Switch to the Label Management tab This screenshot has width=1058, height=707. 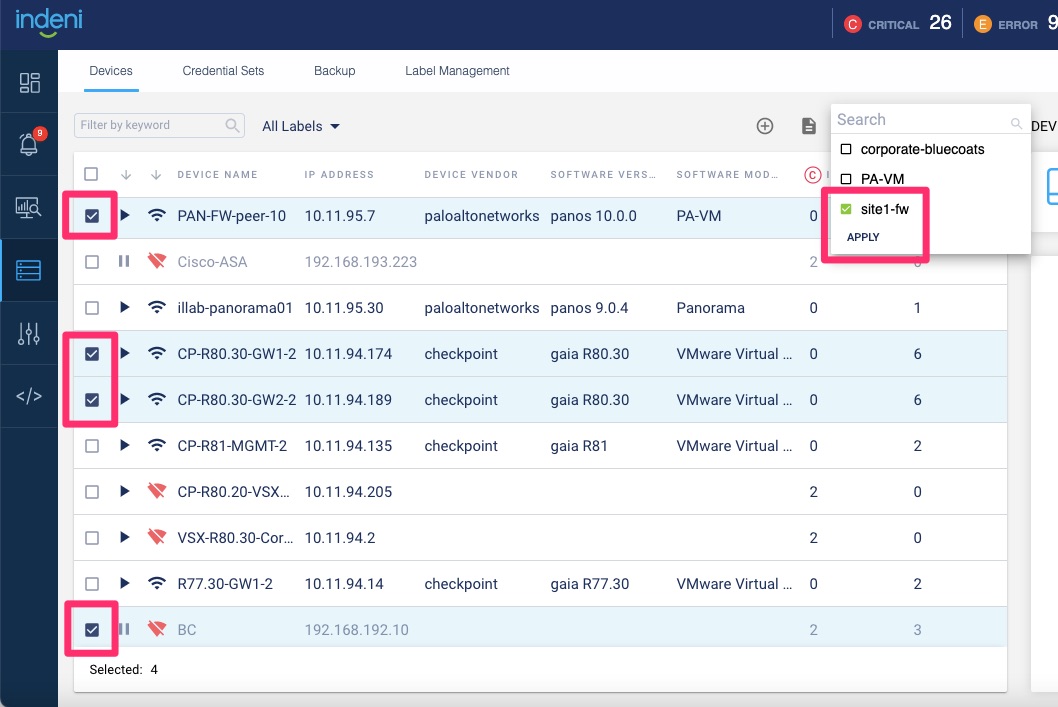[x=457, y=71]
